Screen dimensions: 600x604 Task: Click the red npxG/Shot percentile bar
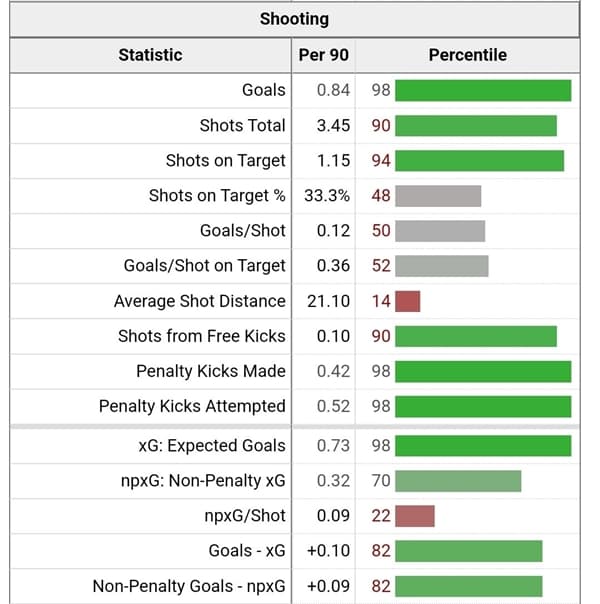pyautogui.click(x=415, y=516)
